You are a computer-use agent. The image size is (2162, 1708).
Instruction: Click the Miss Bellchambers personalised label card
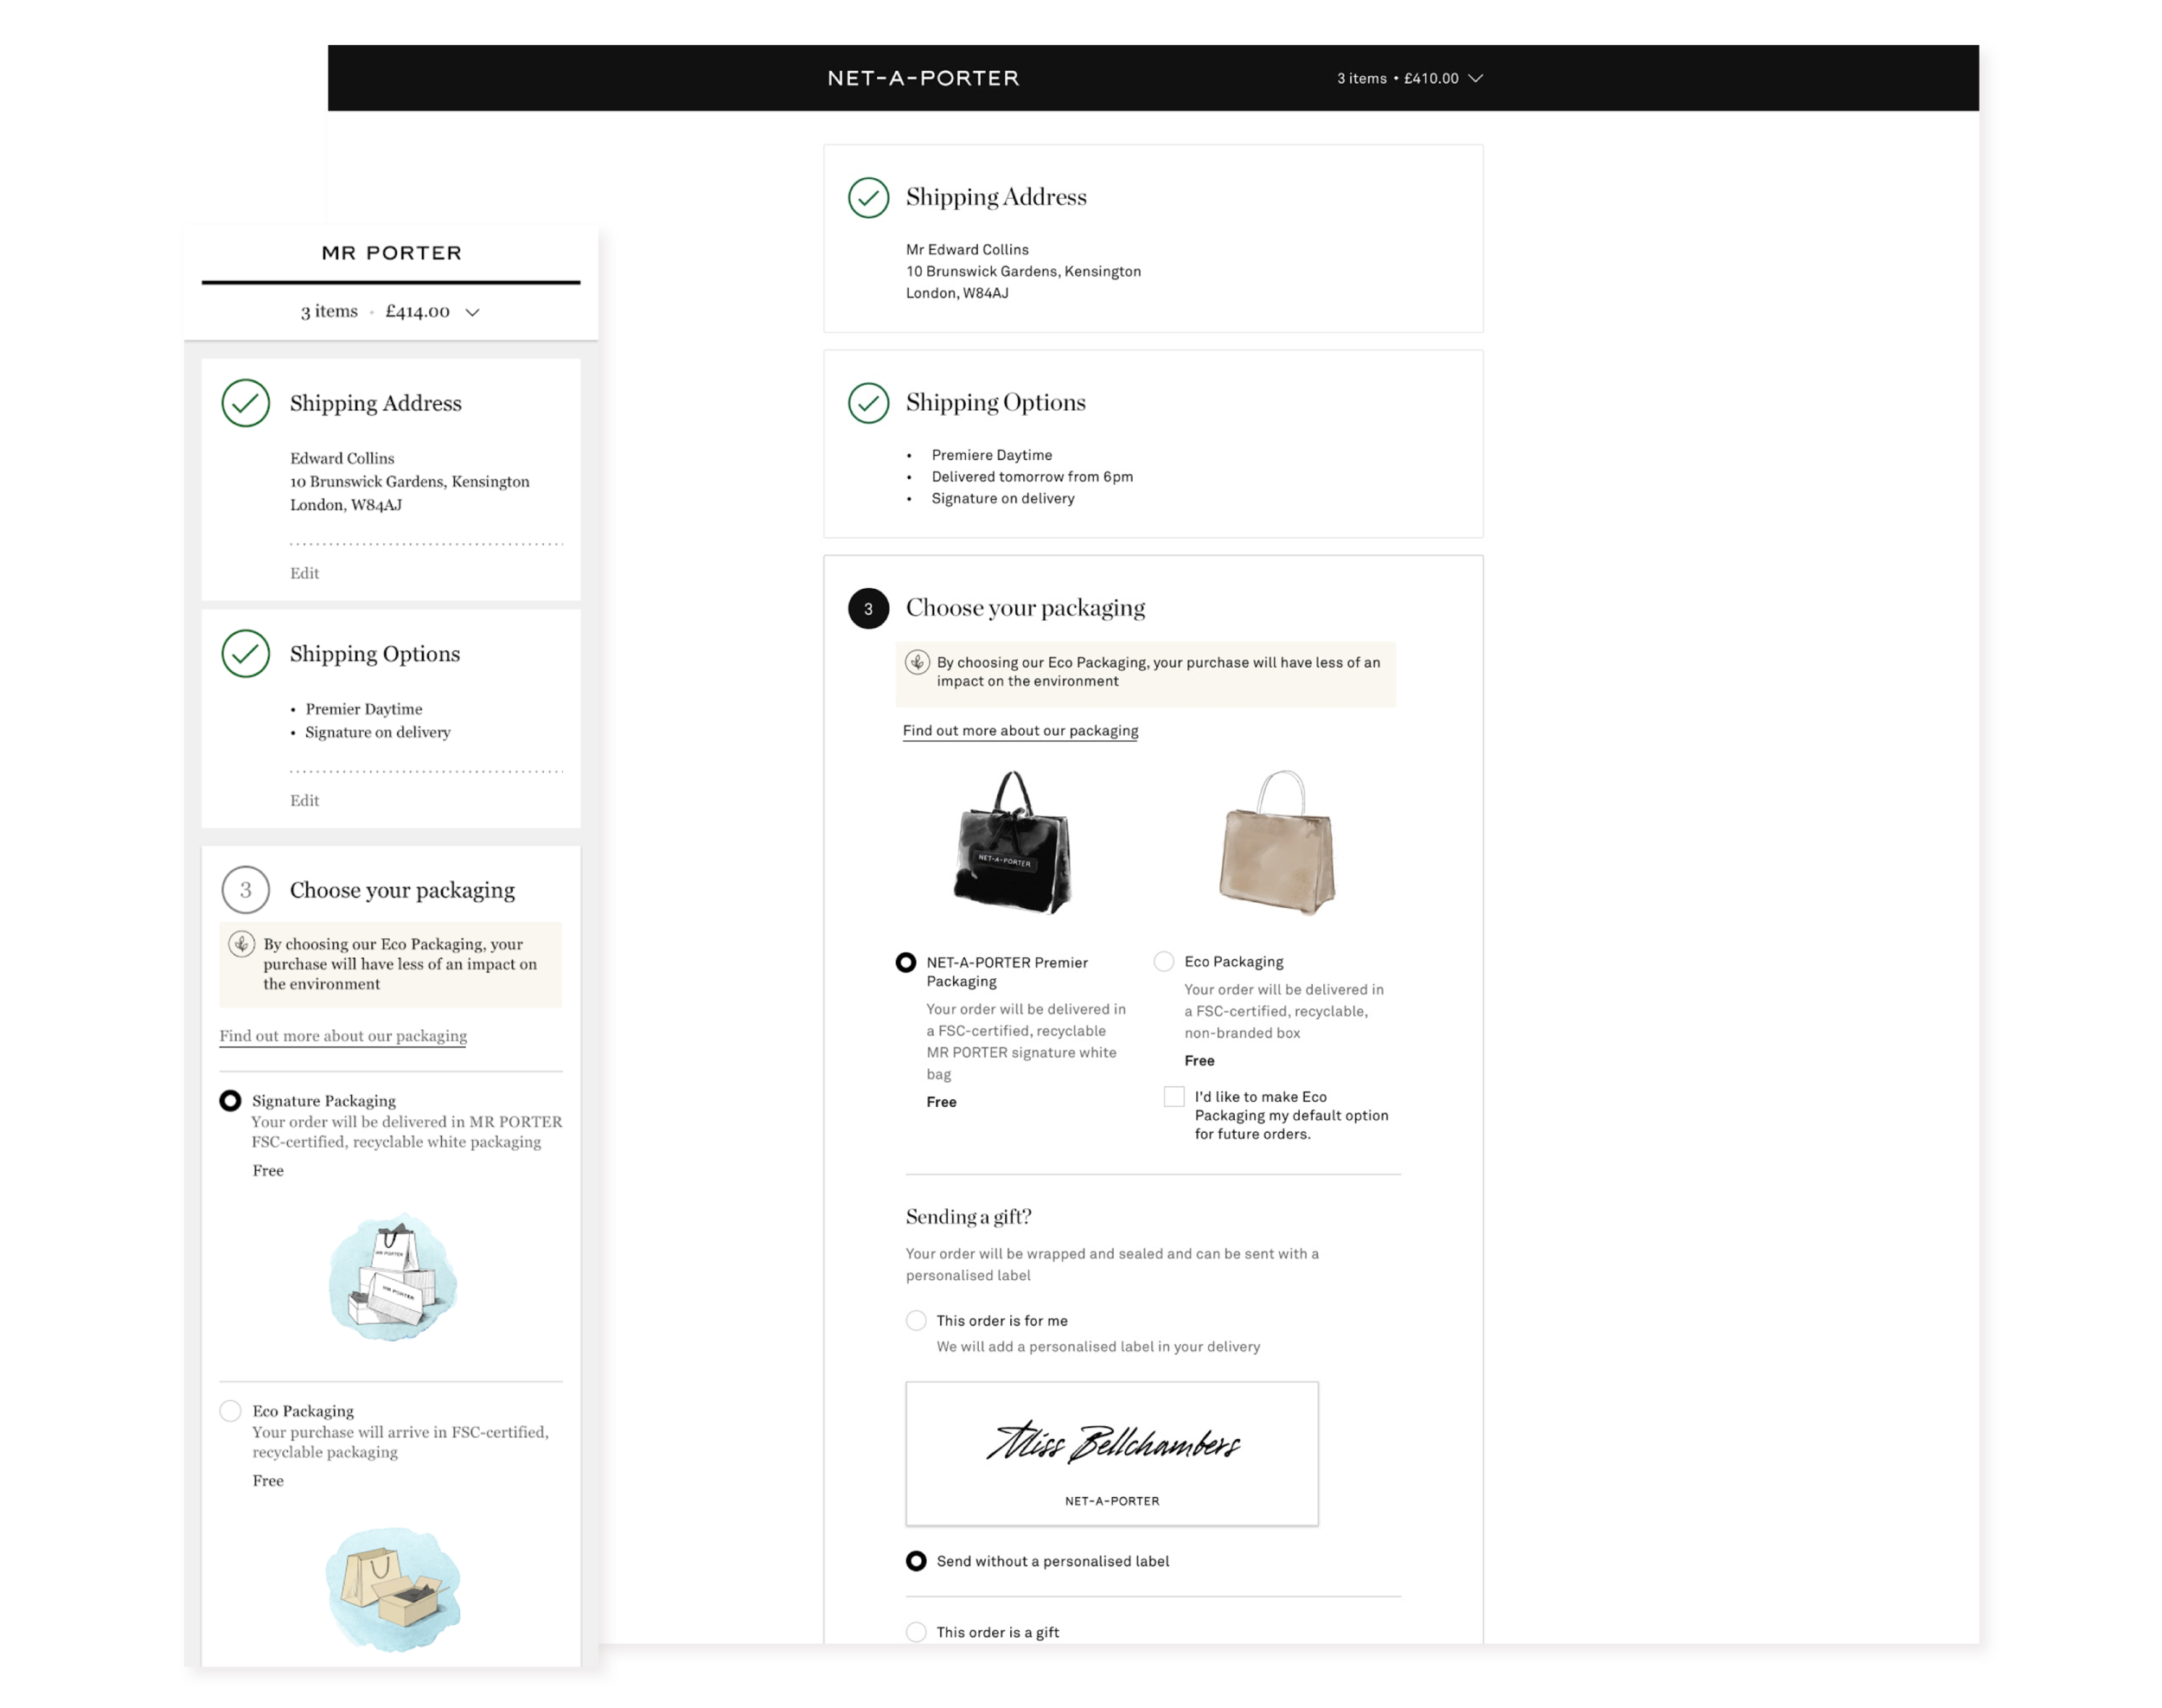pos(1112,1454)
